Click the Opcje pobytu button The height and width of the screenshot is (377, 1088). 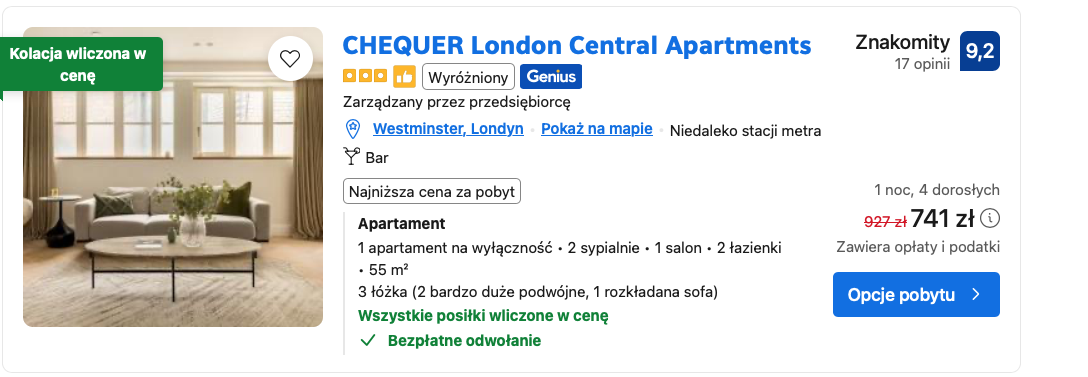[x=916, y=294]
